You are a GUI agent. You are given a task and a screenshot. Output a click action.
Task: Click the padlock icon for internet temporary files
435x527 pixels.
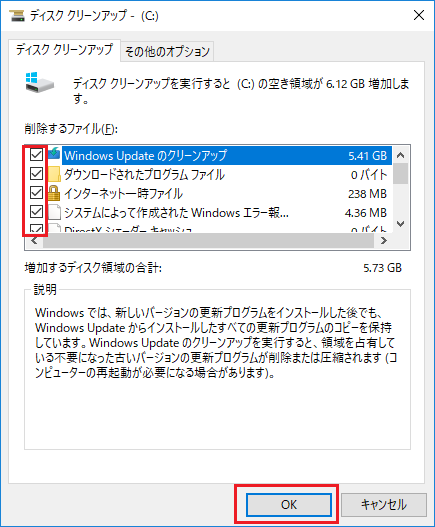[54, 193]
